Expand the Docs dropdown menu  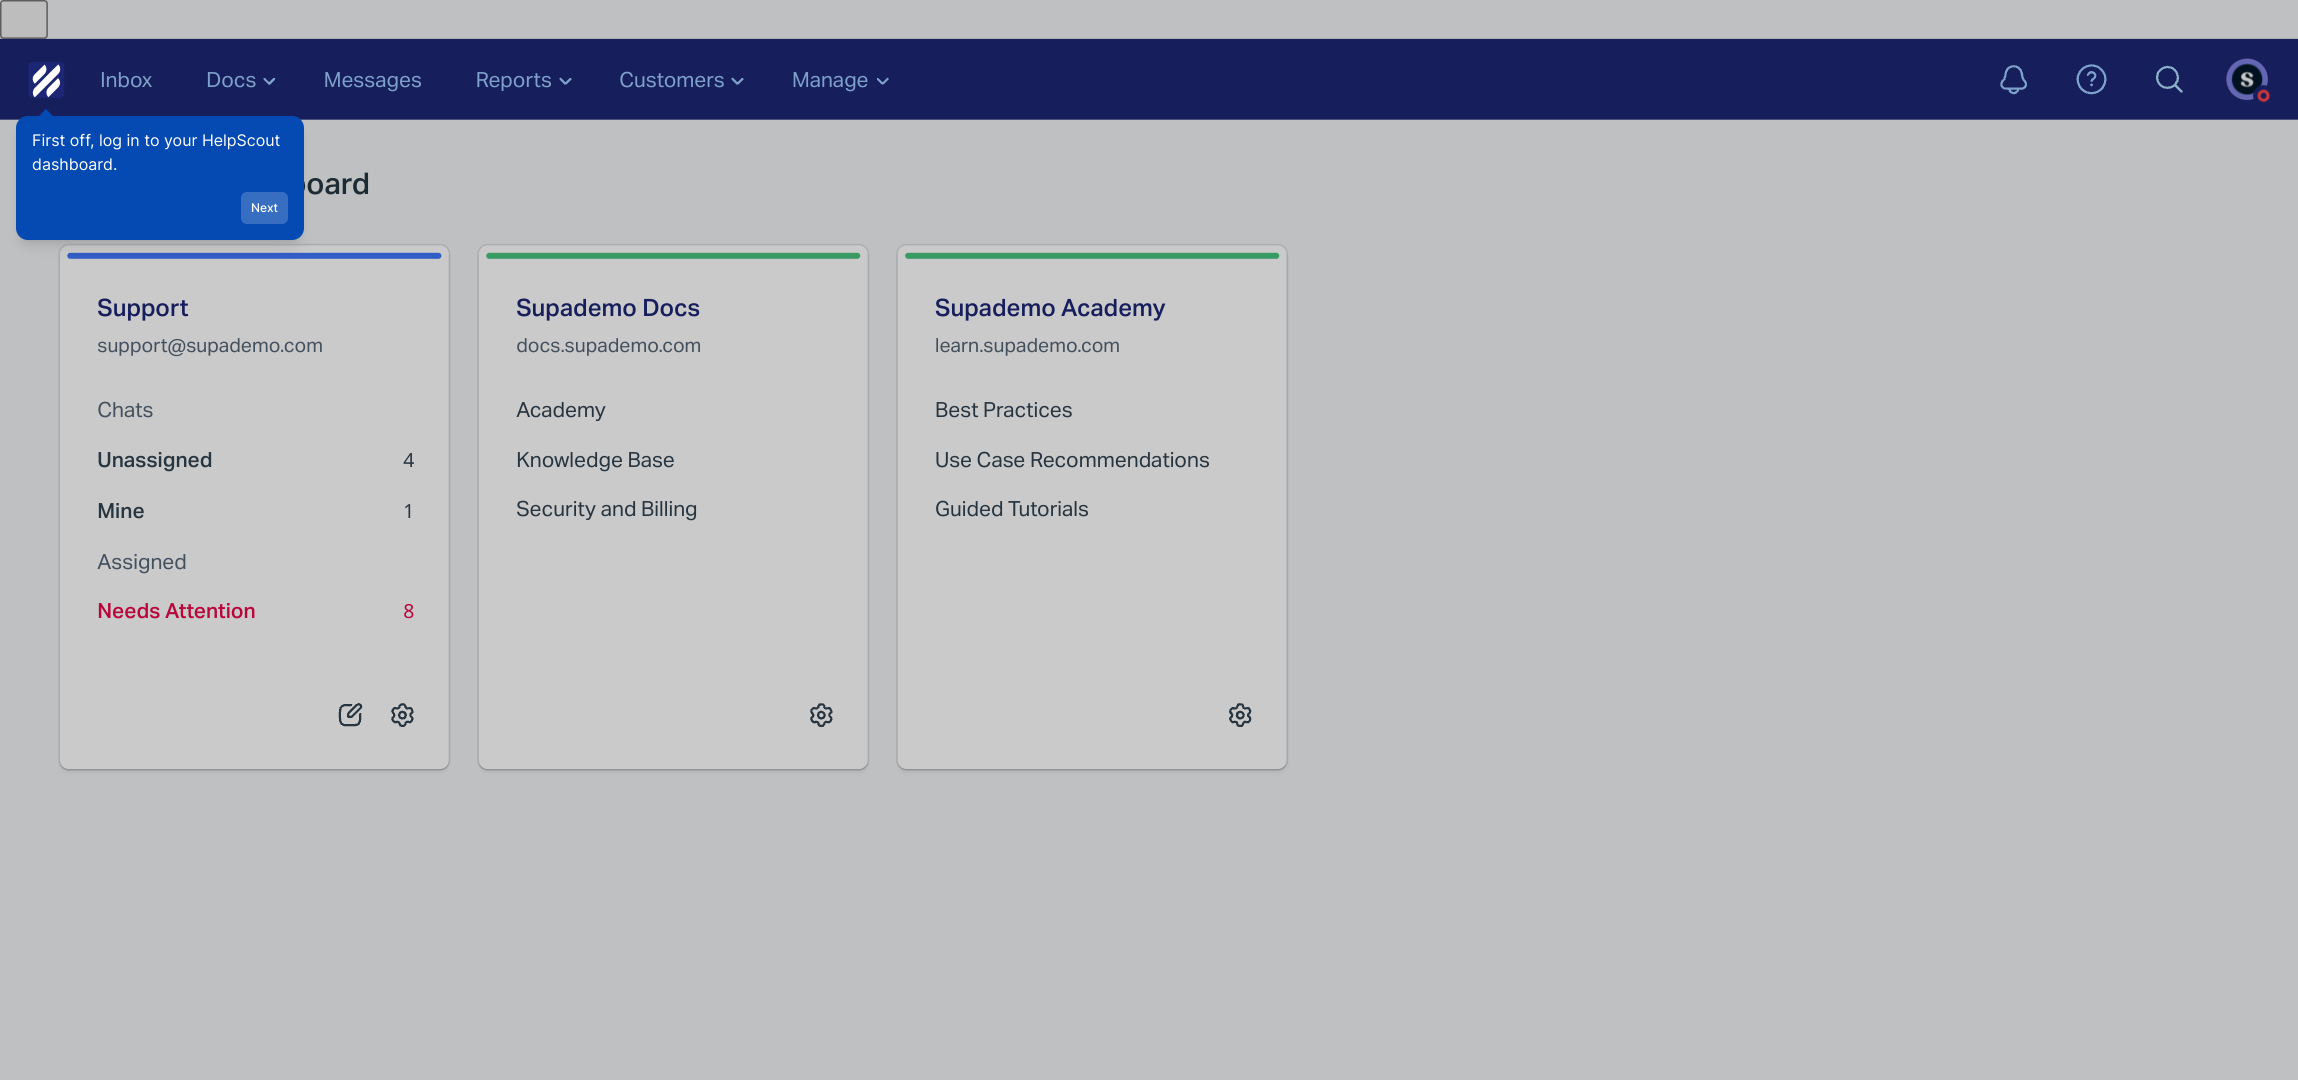[x=241, y=80]
